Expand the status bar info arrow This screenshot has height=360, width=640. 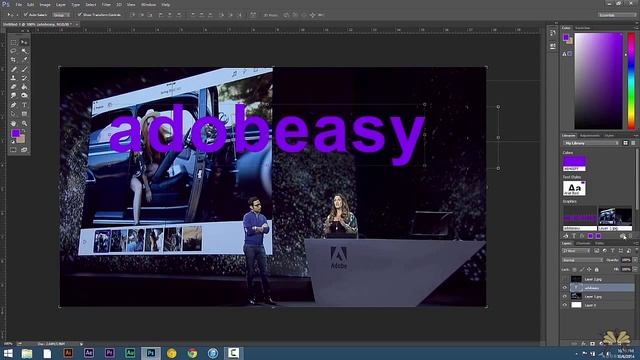[x=81, y=344]
